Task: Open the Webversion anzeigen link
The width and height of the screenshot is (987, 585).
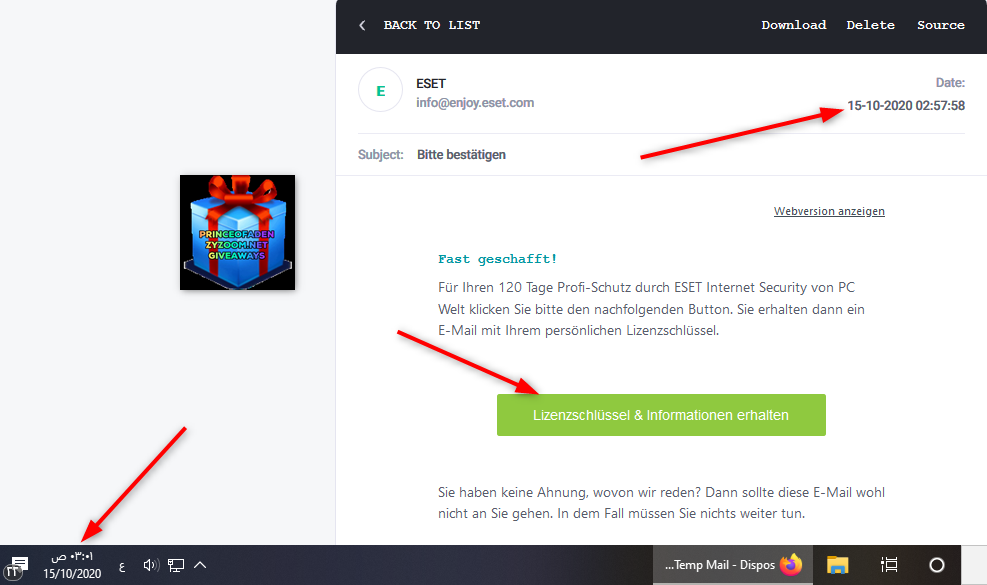Action: click(829, 211)
